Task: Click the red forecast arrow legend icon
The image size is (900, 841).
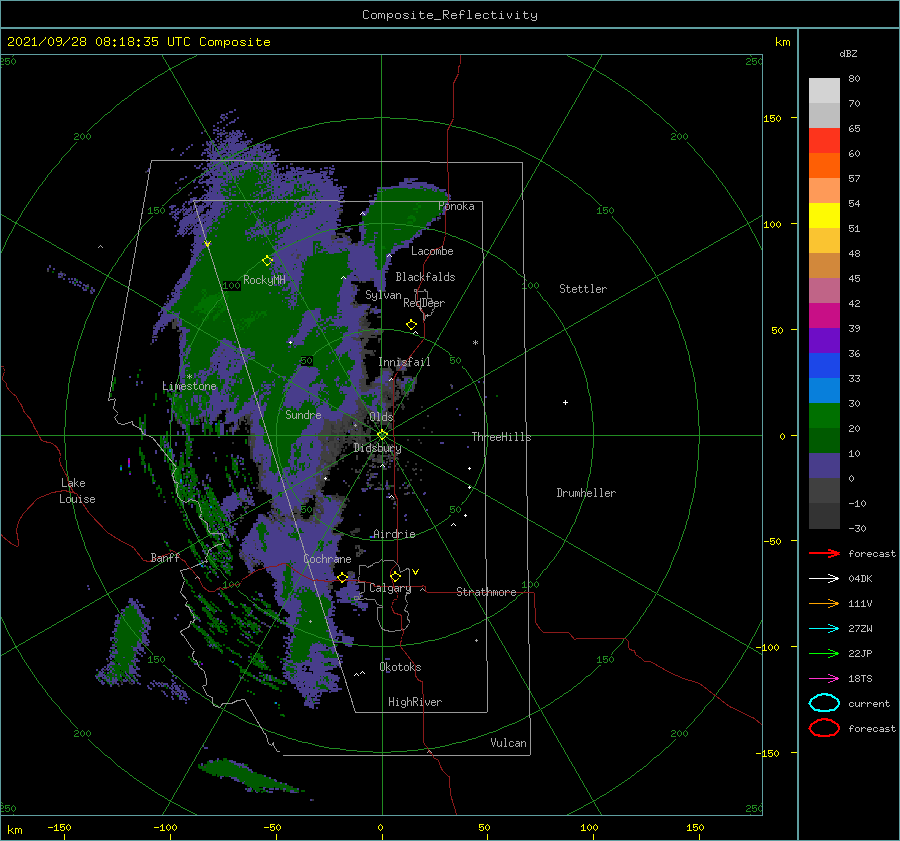Action: [824, 553]
